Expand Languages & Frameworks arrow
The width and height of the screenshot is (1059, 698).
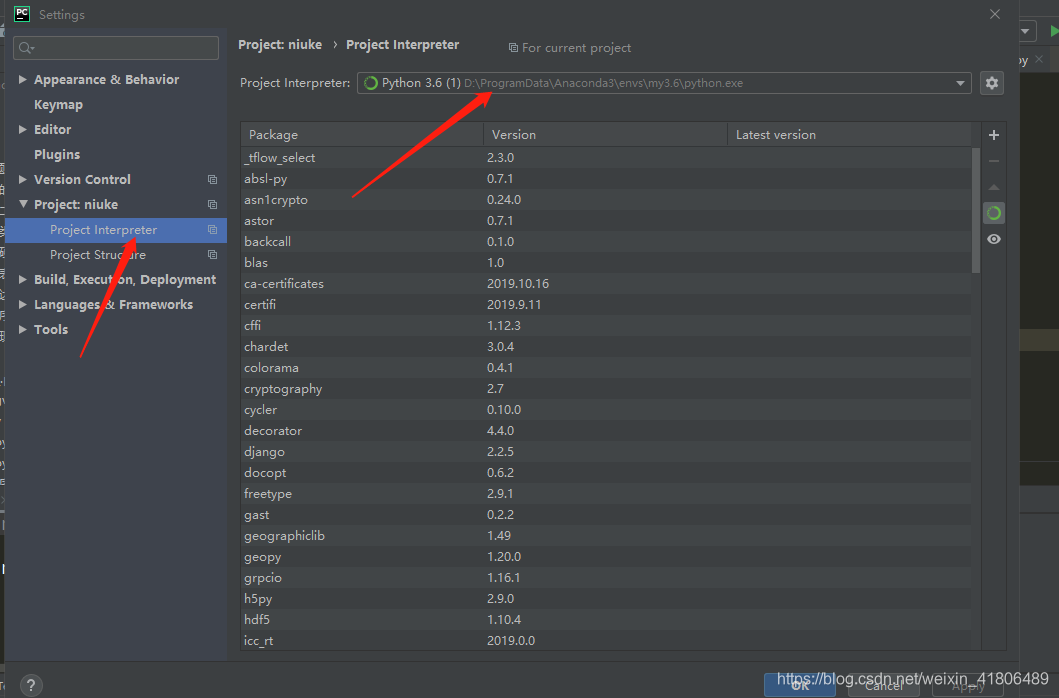coord(22,305)
